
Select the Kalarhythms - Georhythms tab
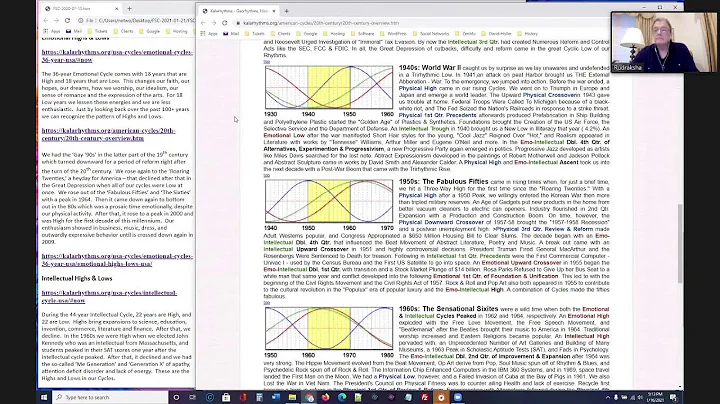click(x=239, y=11)
